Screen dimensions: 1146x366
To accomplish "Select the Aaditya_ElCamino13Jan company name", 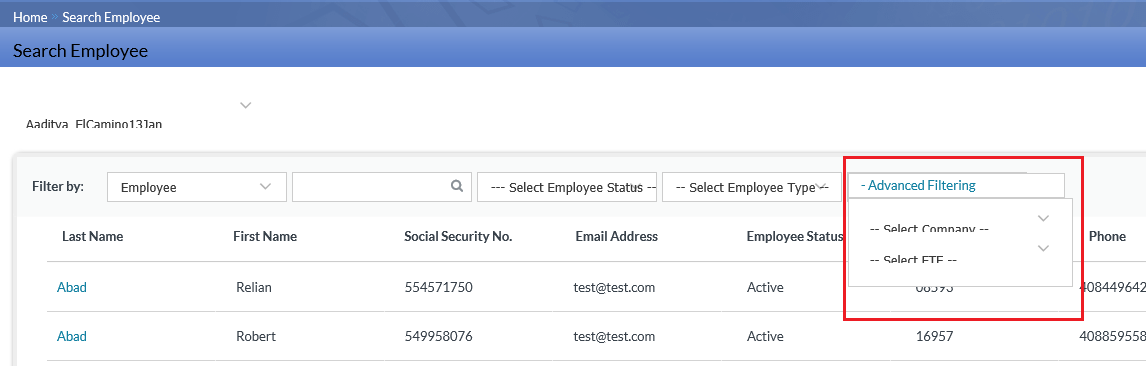I will pyautogui.click(x=94, y=123).
